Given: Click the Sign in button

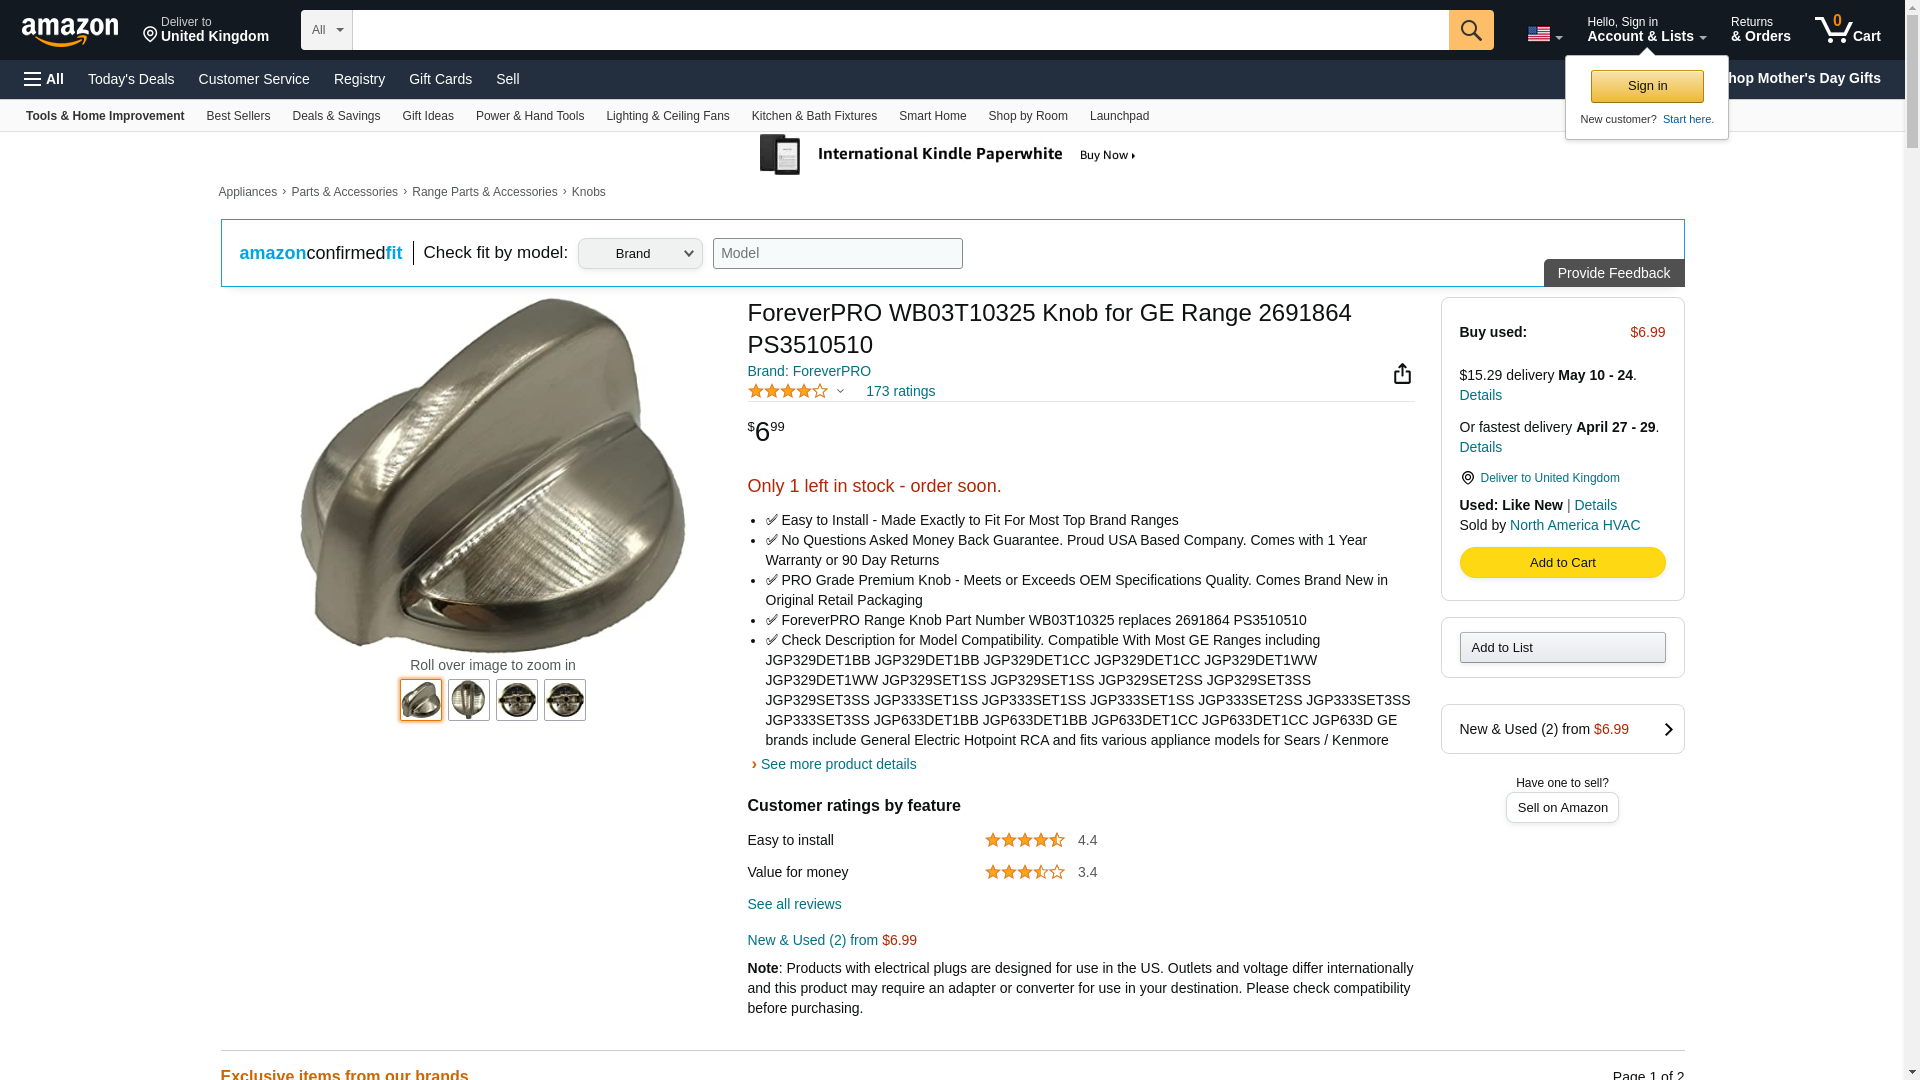Looking at the screenshot, I should coord(1647,86).
